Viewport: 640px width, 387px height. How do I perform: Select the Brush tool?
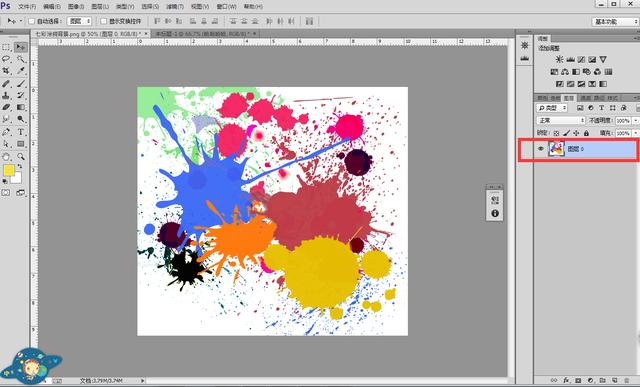click(20, 84)
